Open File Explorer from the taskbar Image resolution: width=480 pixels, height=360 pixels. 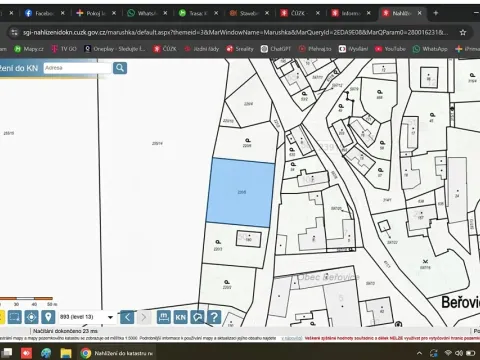(x=66, y=353)
